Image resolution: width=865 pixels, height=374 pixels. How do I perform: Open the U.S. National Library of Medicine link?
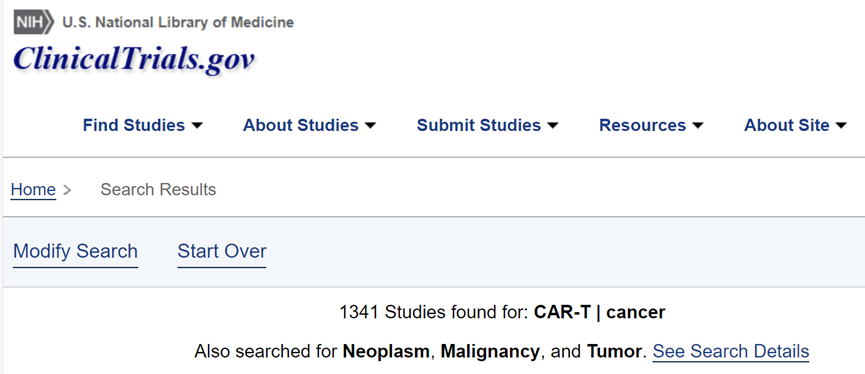tap(178, 23)
